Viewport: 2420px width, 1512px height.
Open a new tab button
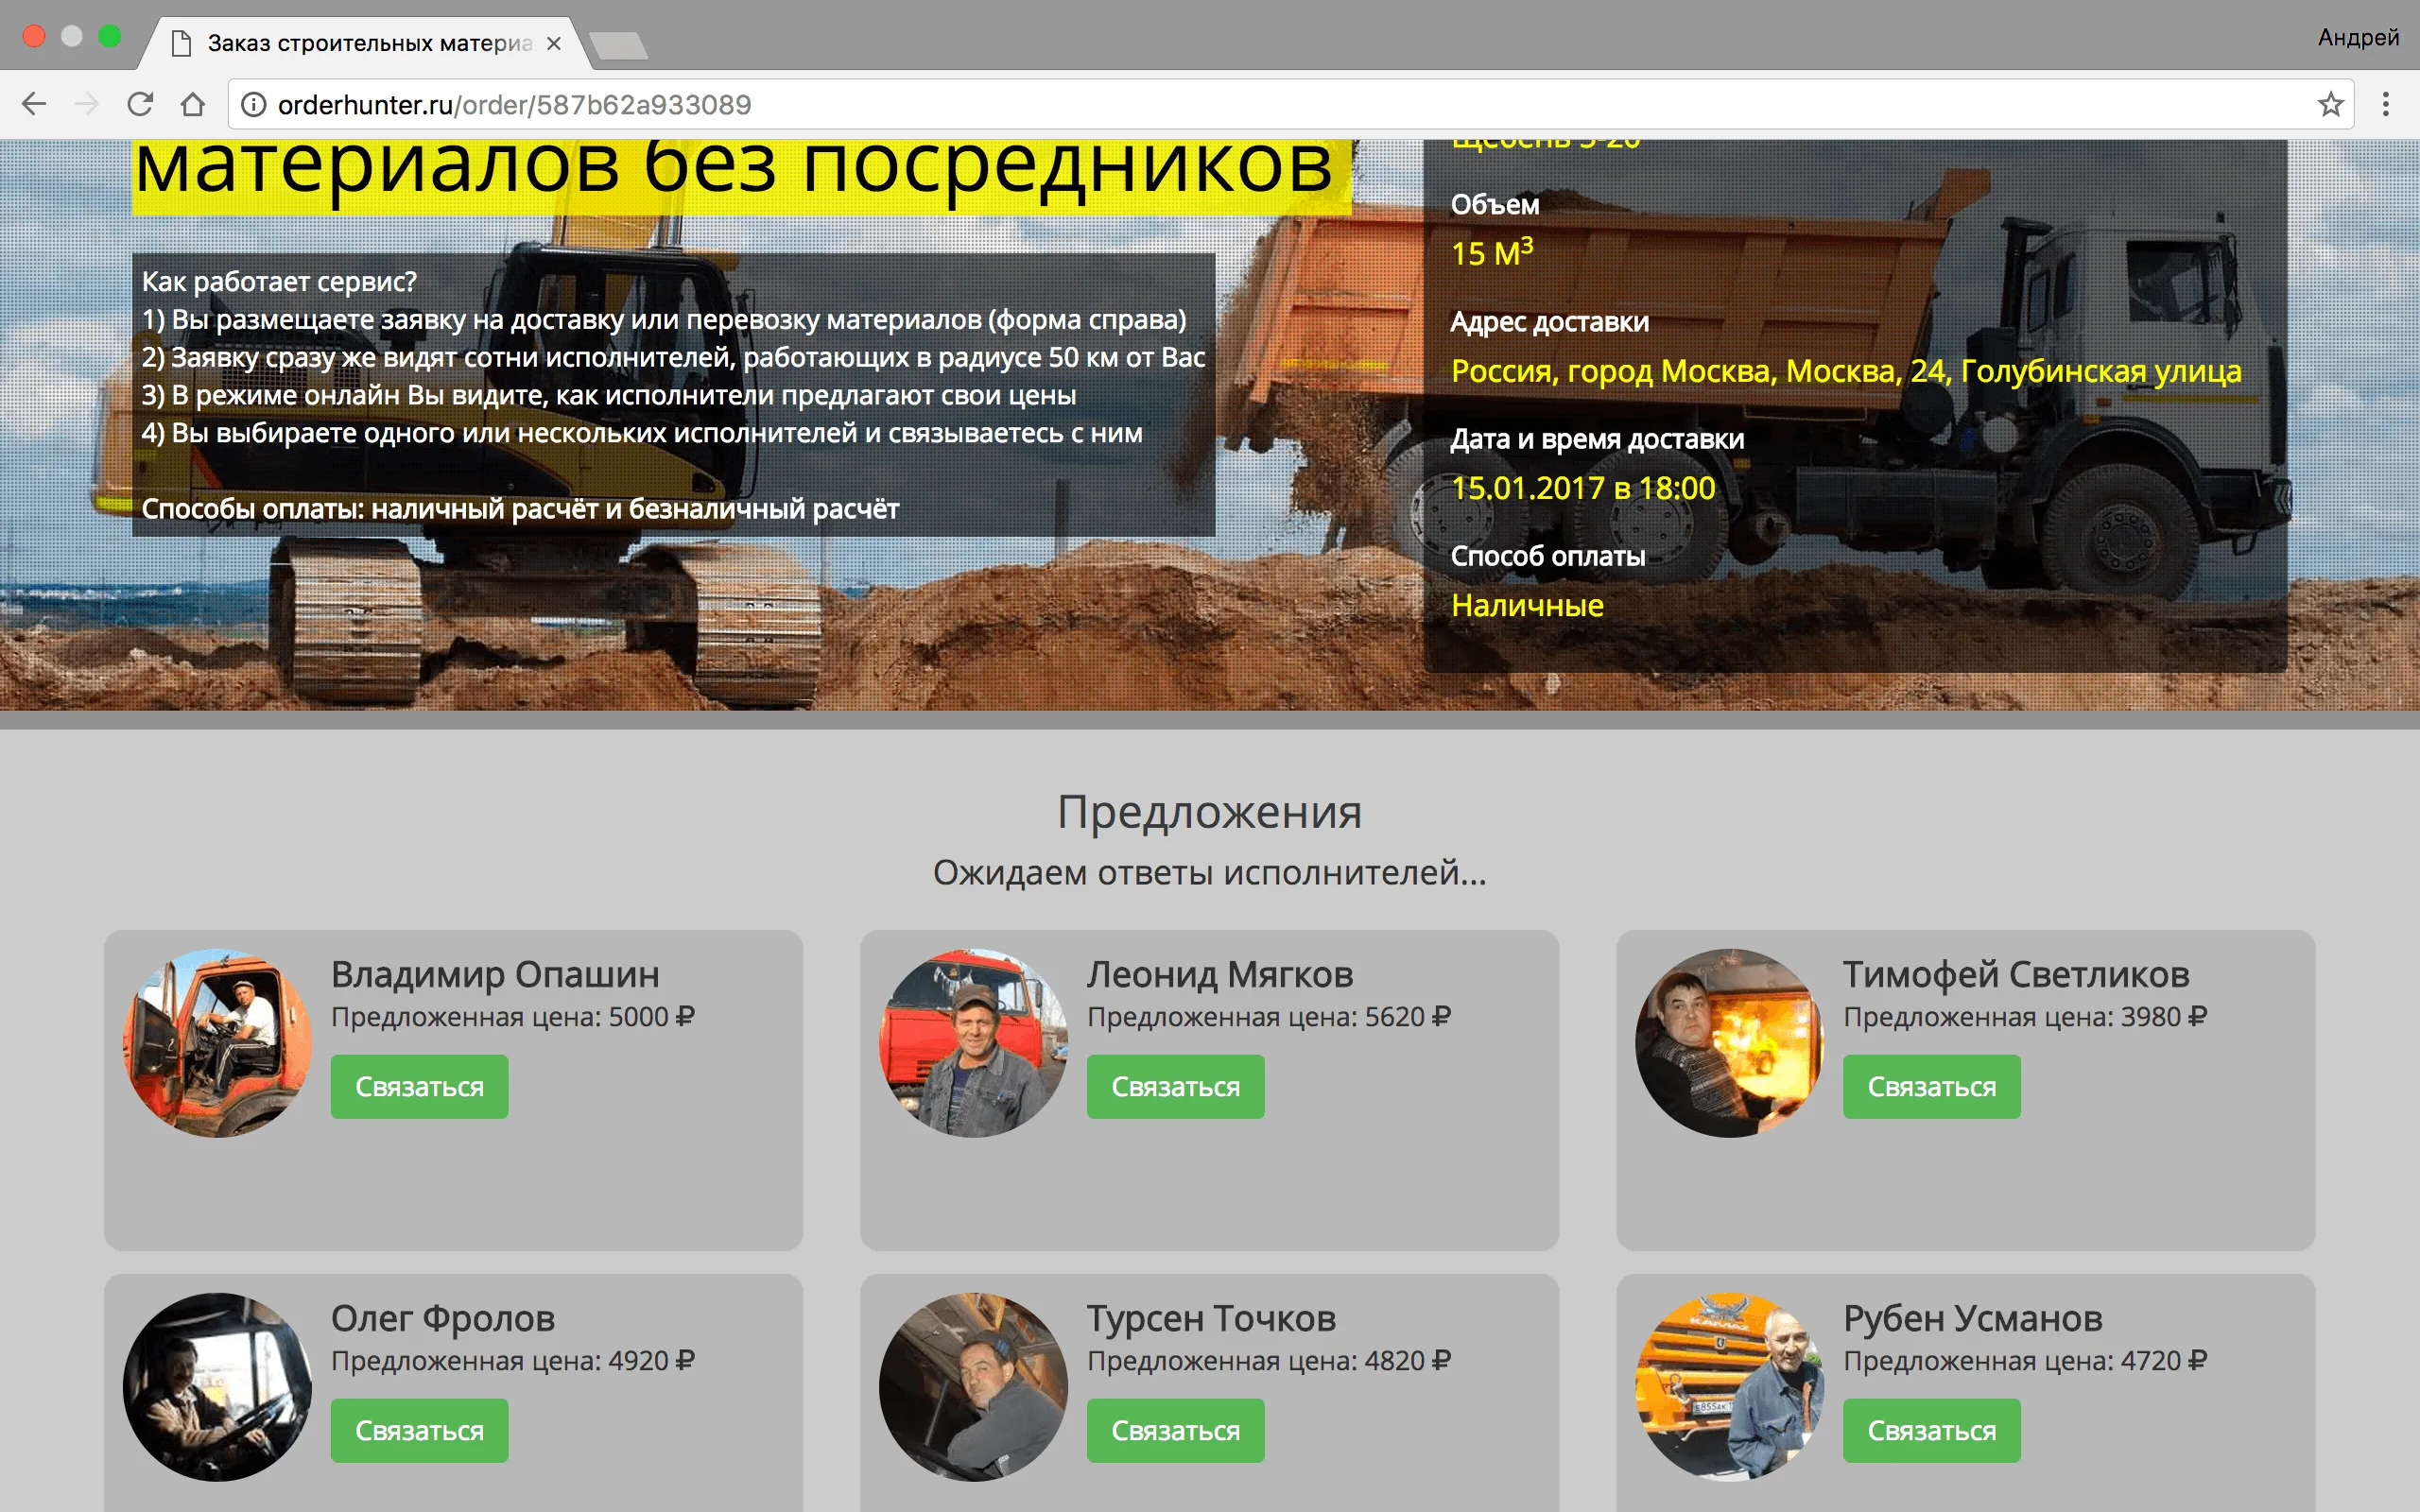[619, 45]
